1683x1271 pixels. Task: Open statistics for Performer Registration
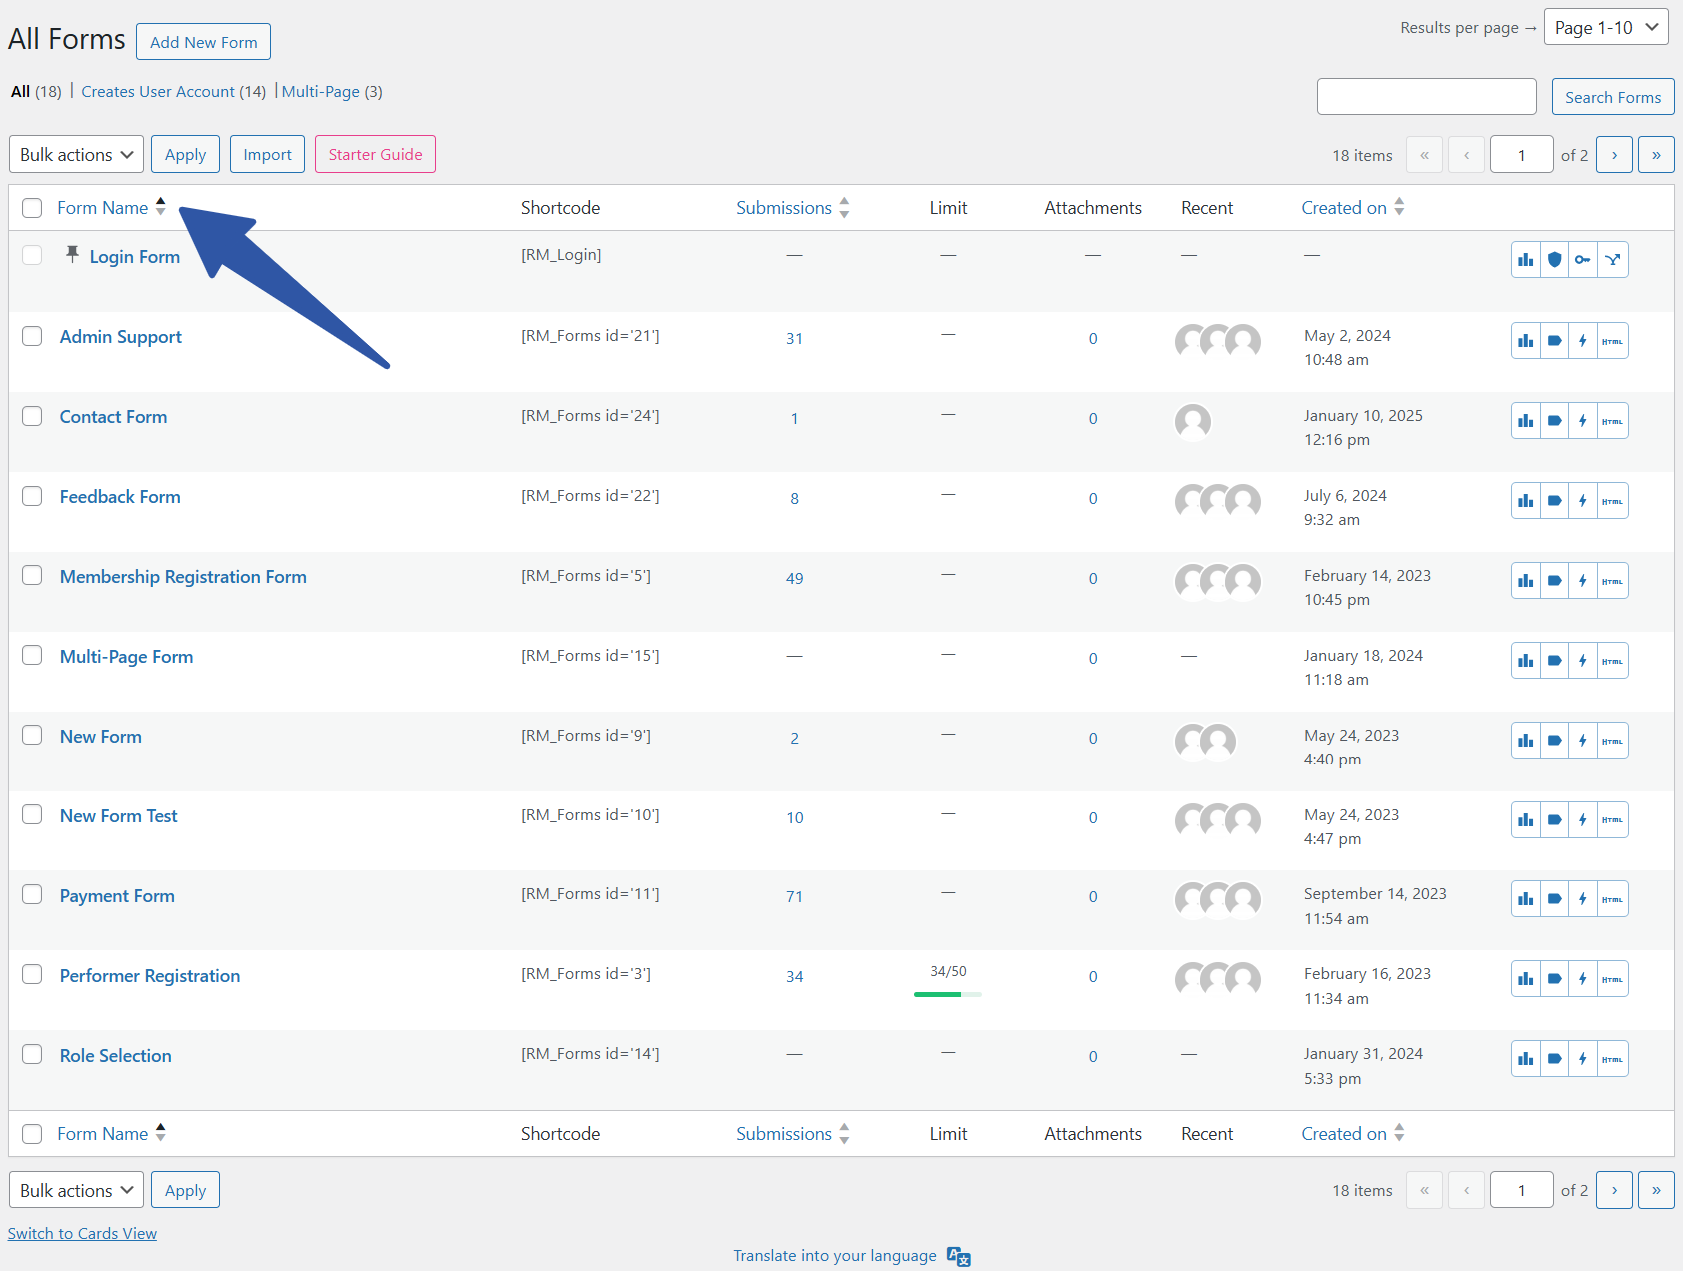tap(1525, 978)
